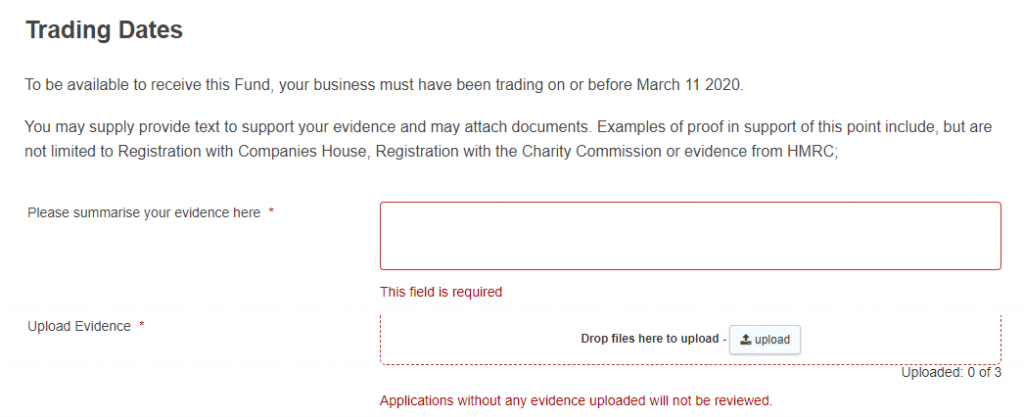Click the 'This field is required' error message
1024x417 pixels.
[440, 292]
